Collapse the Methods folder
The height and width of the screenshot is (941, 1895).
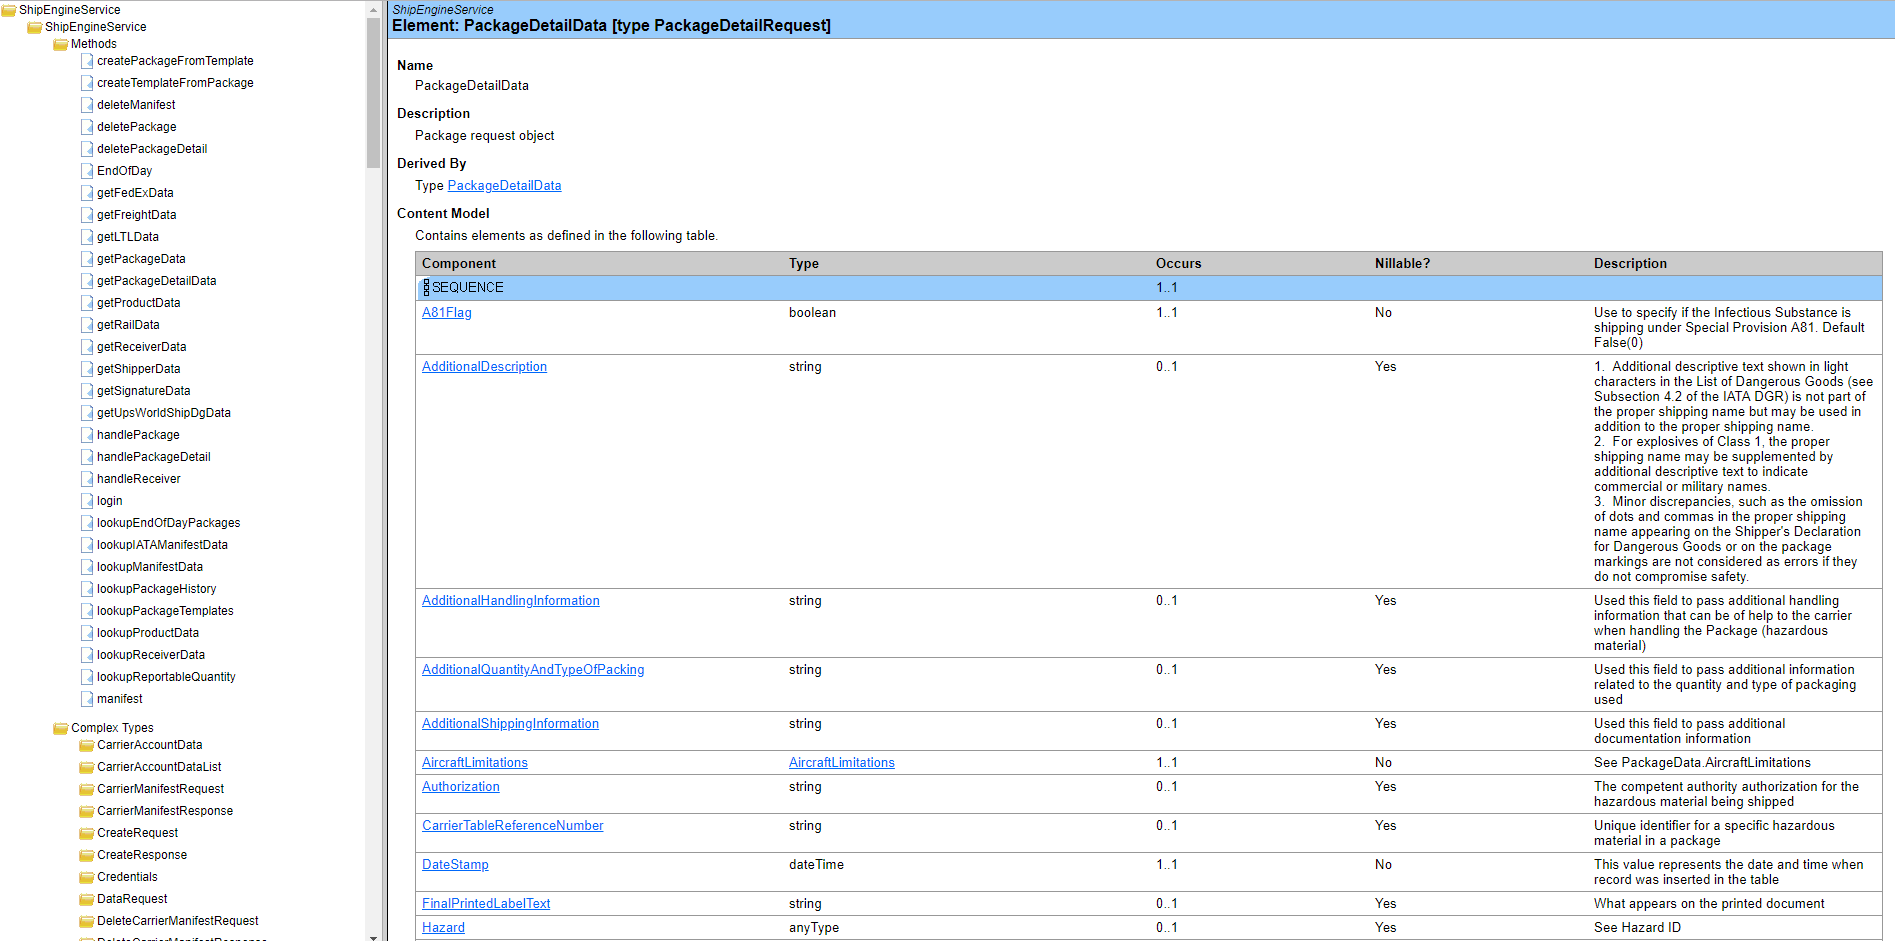tap(60, 44)
